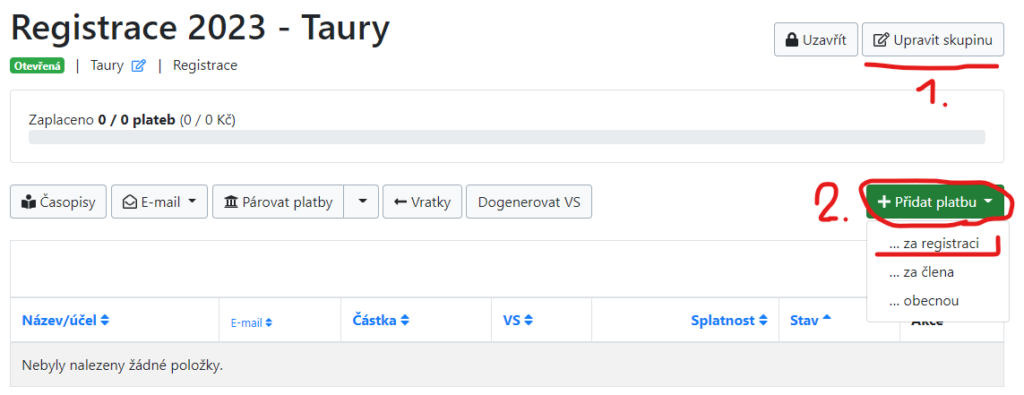Viewport: 1024px width, 395px height.
Task: Click the edit icon on Upravit skupinu
Action: tap(882, 40)
